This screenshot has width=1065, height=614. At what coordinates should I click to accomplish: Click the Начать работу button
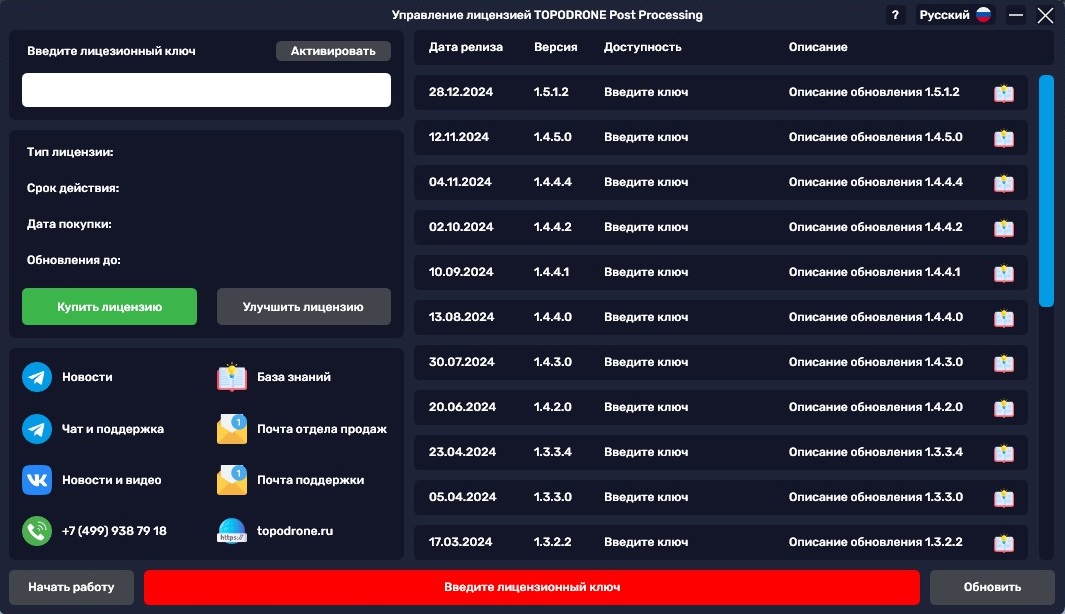(x=71, y=587)
